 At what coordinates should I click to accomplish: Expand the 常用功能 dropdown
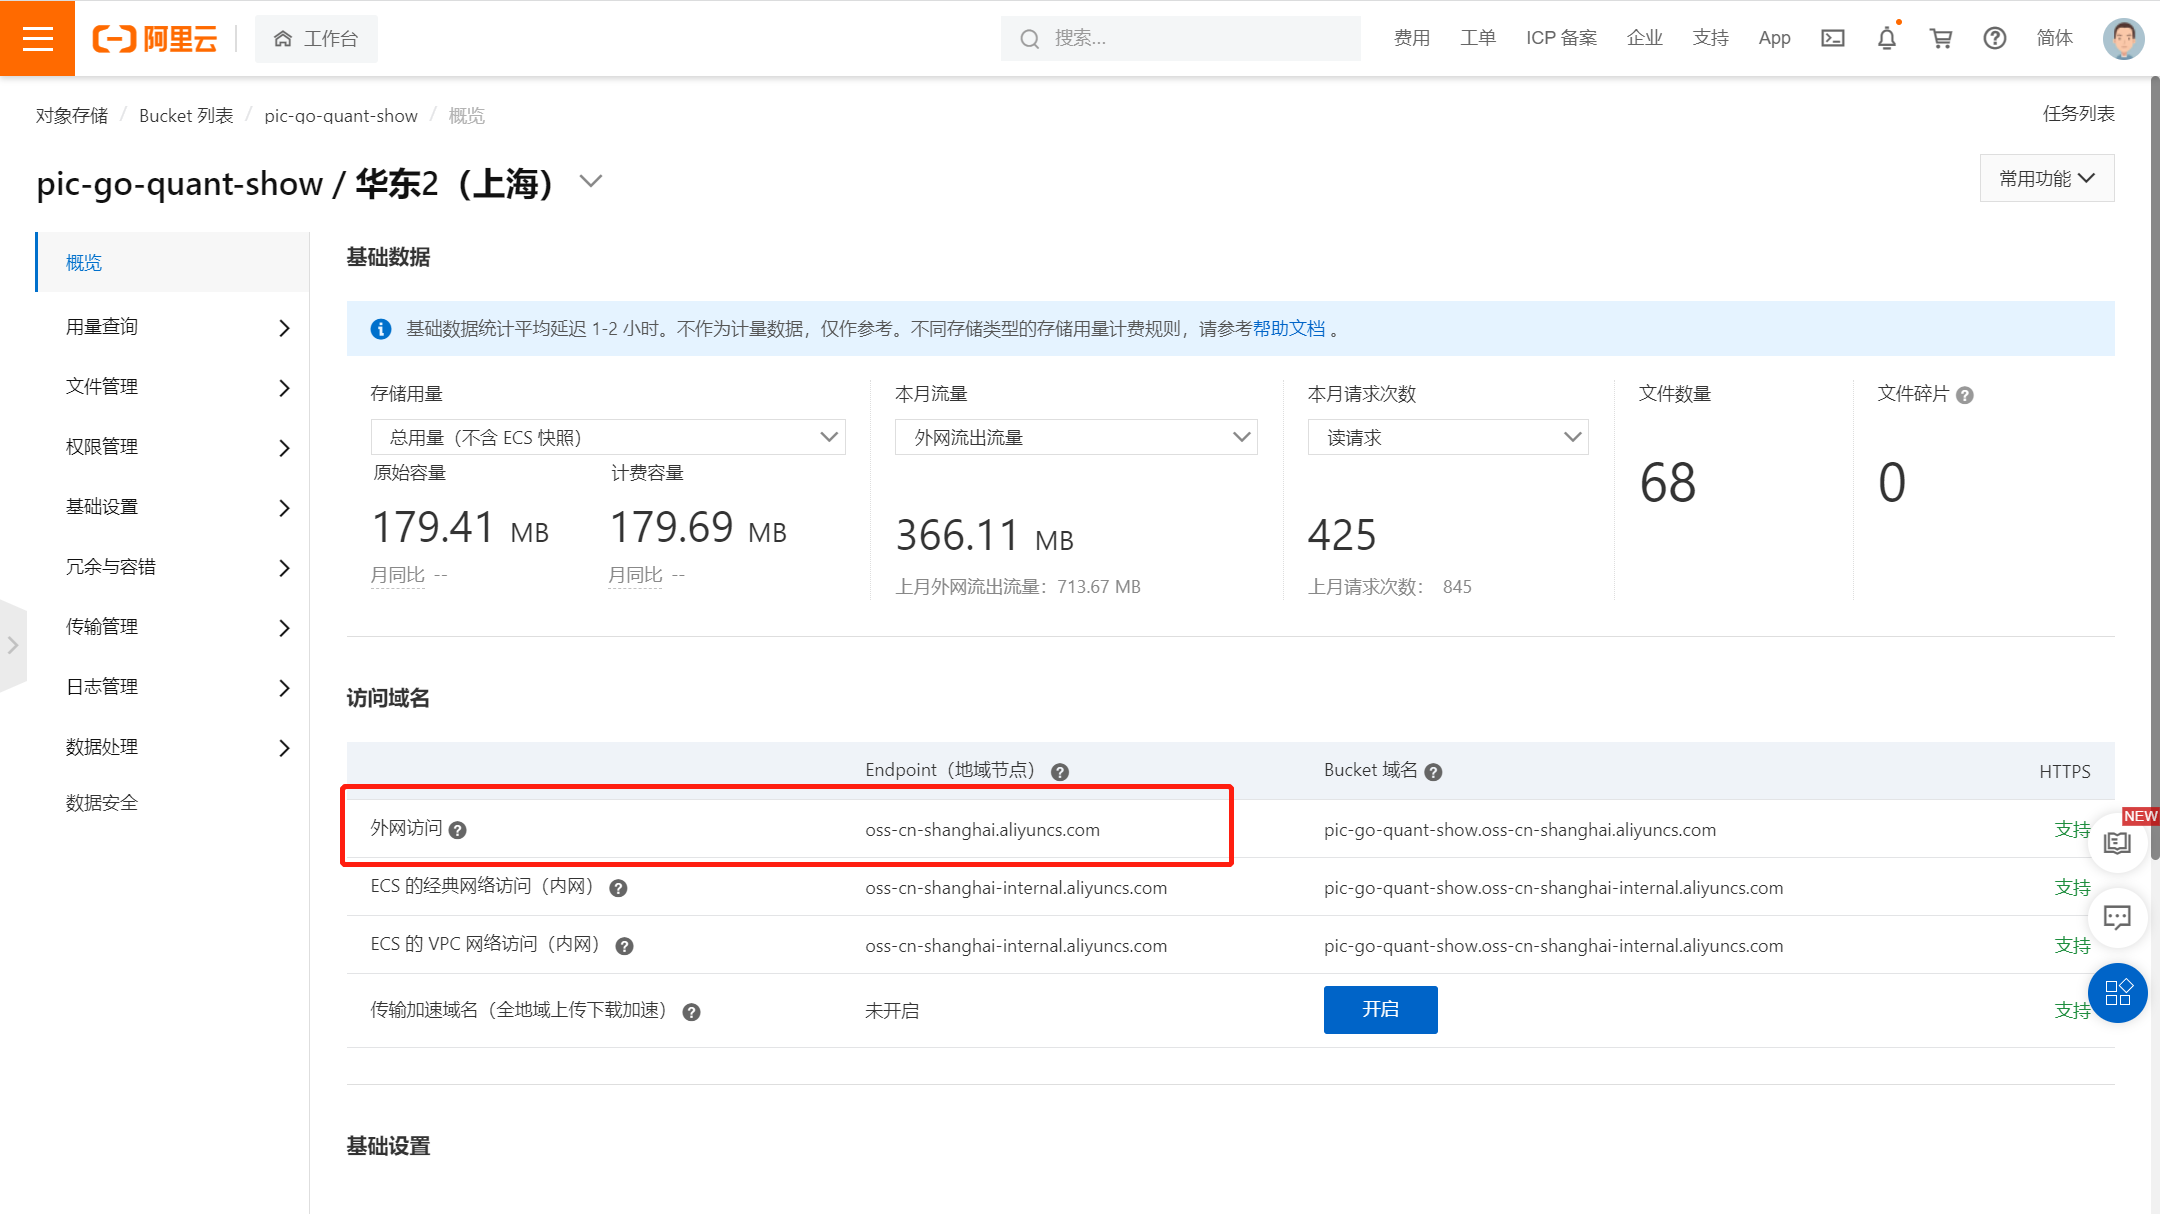click(x=2046, y=178)
